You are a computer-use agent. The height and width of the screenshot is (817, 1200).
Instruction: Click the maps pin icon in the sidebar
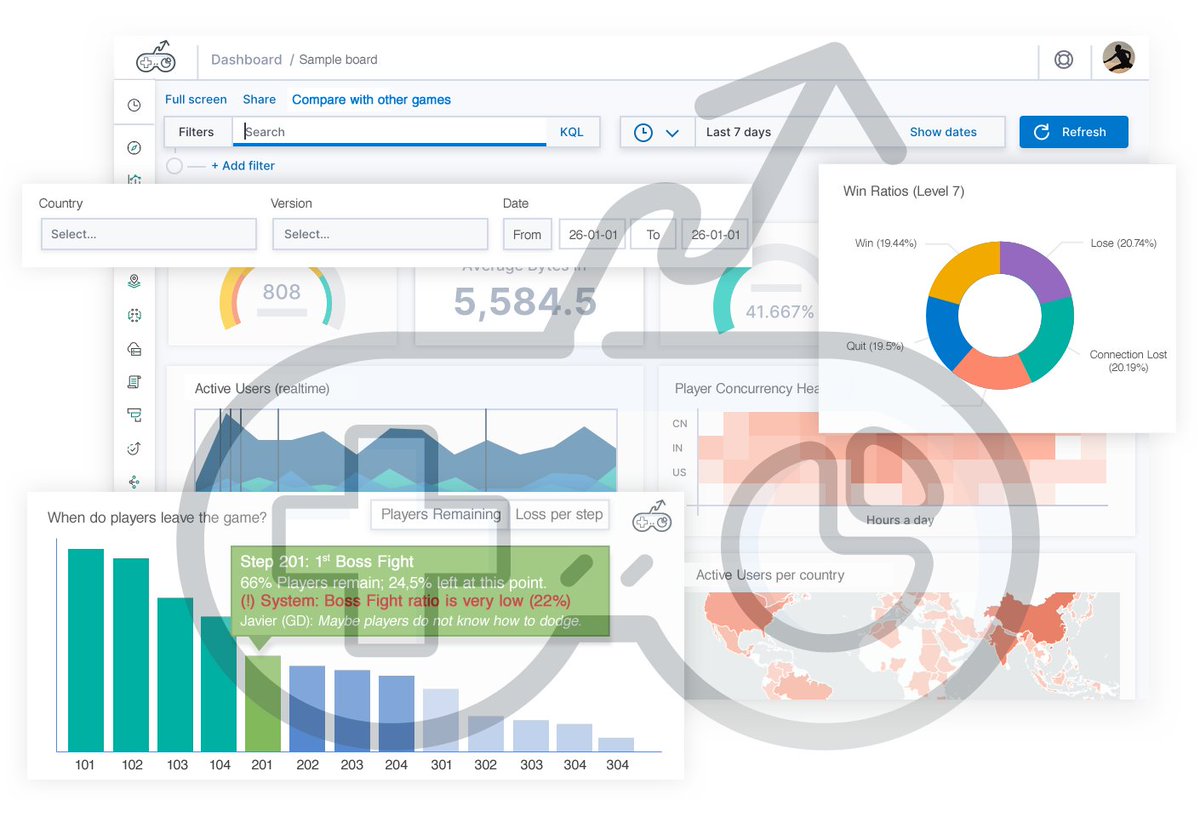coord(134,281)
